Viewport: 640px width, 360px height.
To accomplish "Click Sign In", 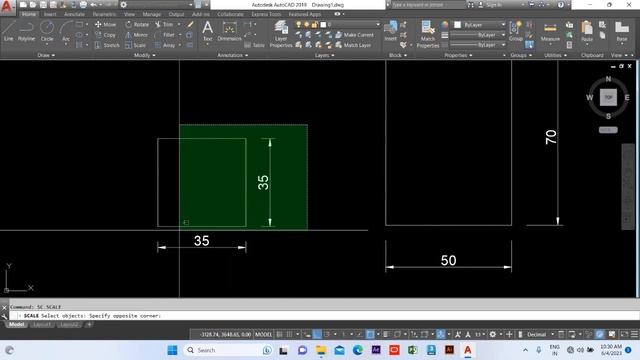I will pos(490,5).
